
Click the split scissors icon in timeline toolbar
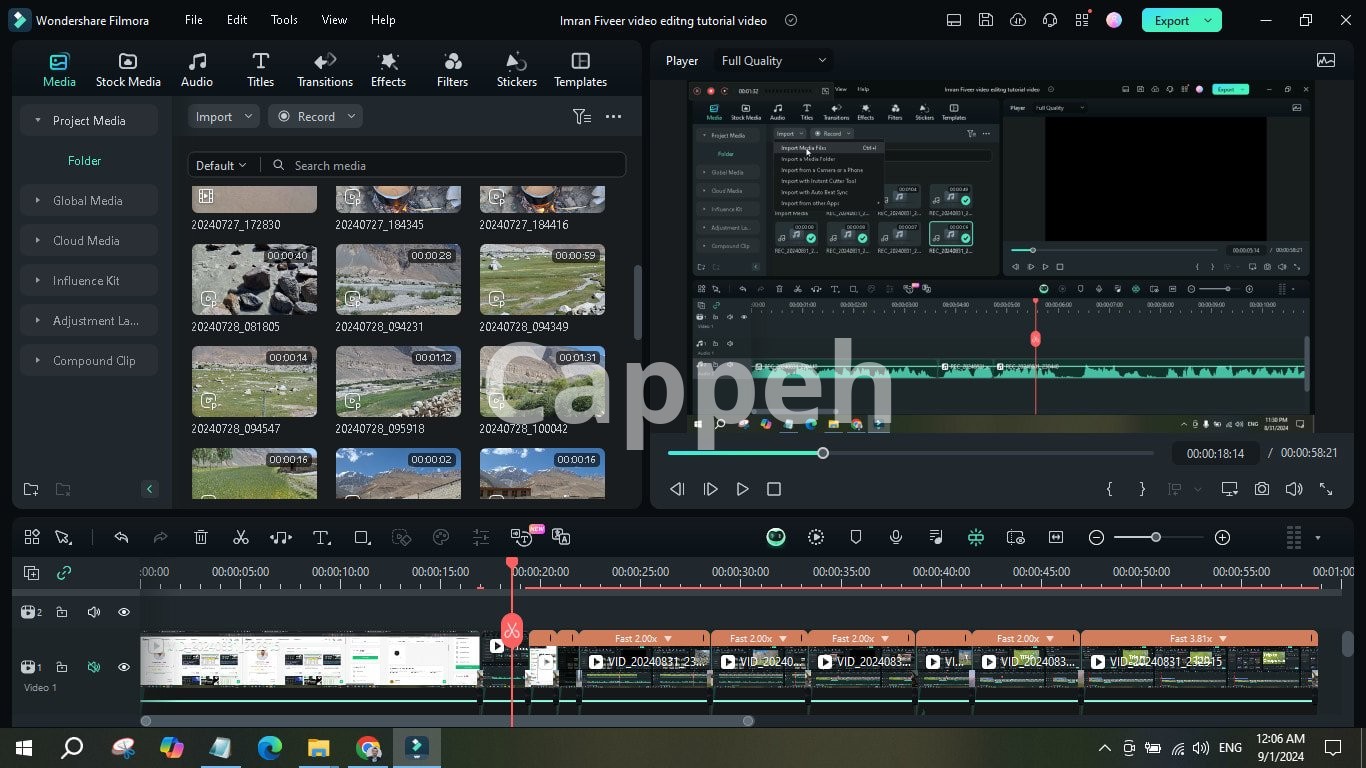click(240, 537)
